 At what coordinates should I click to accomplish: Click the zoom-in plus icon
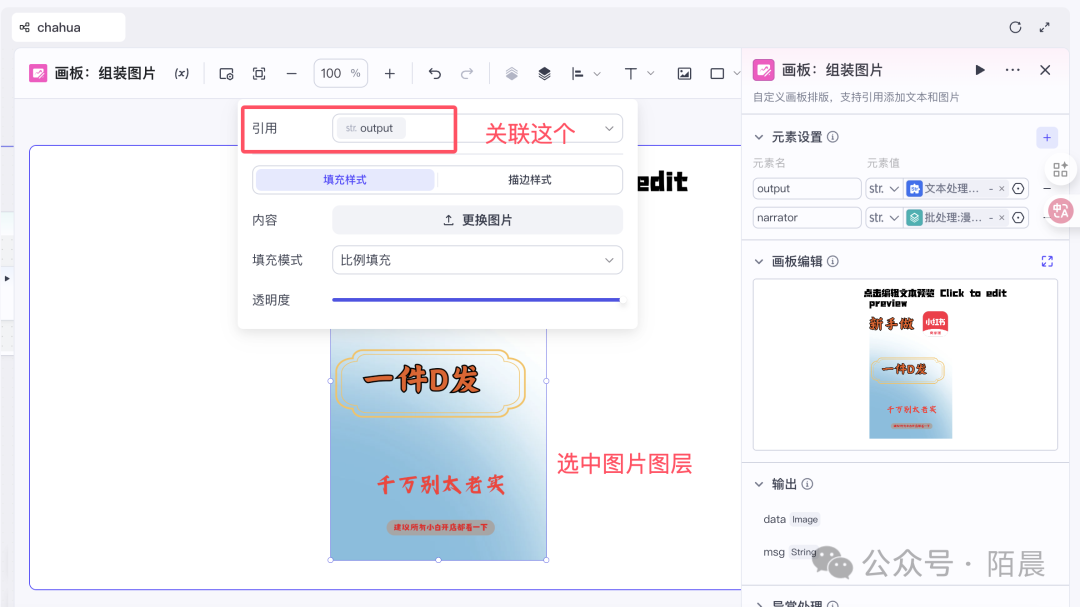coord(390,73)
